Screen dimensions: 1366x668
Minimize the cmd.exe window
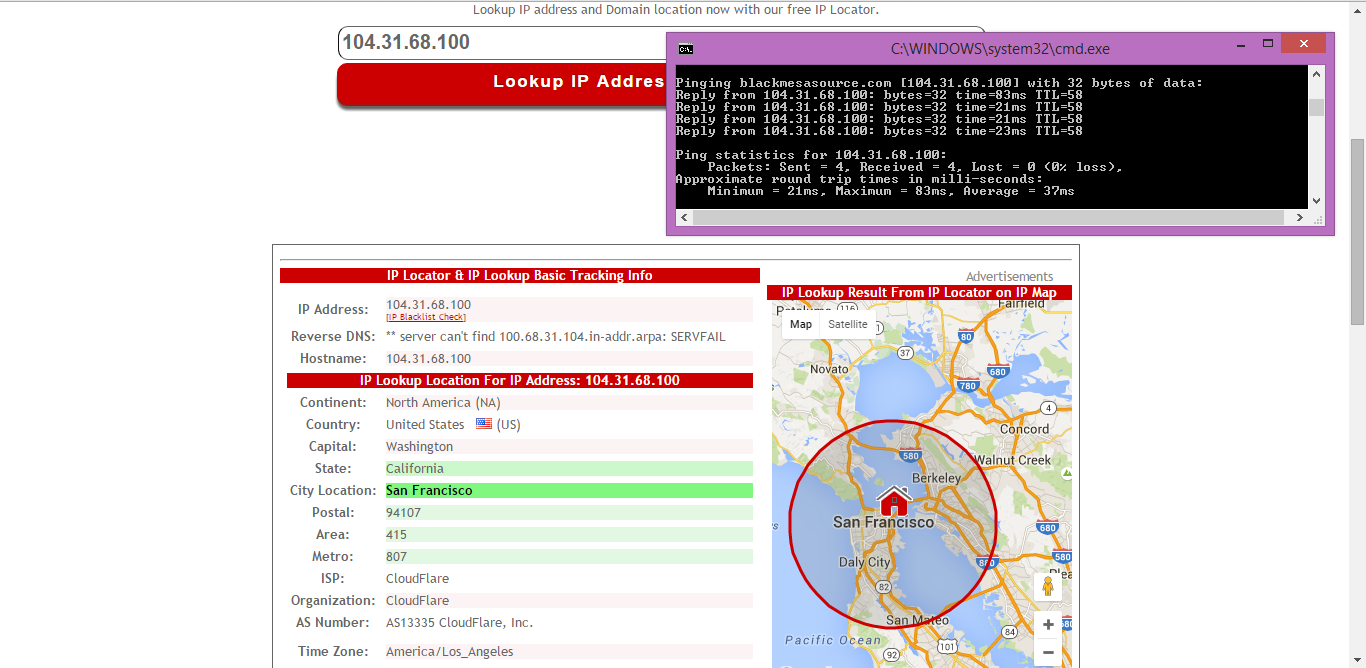pyautogui.click(x=1240, y=44)
